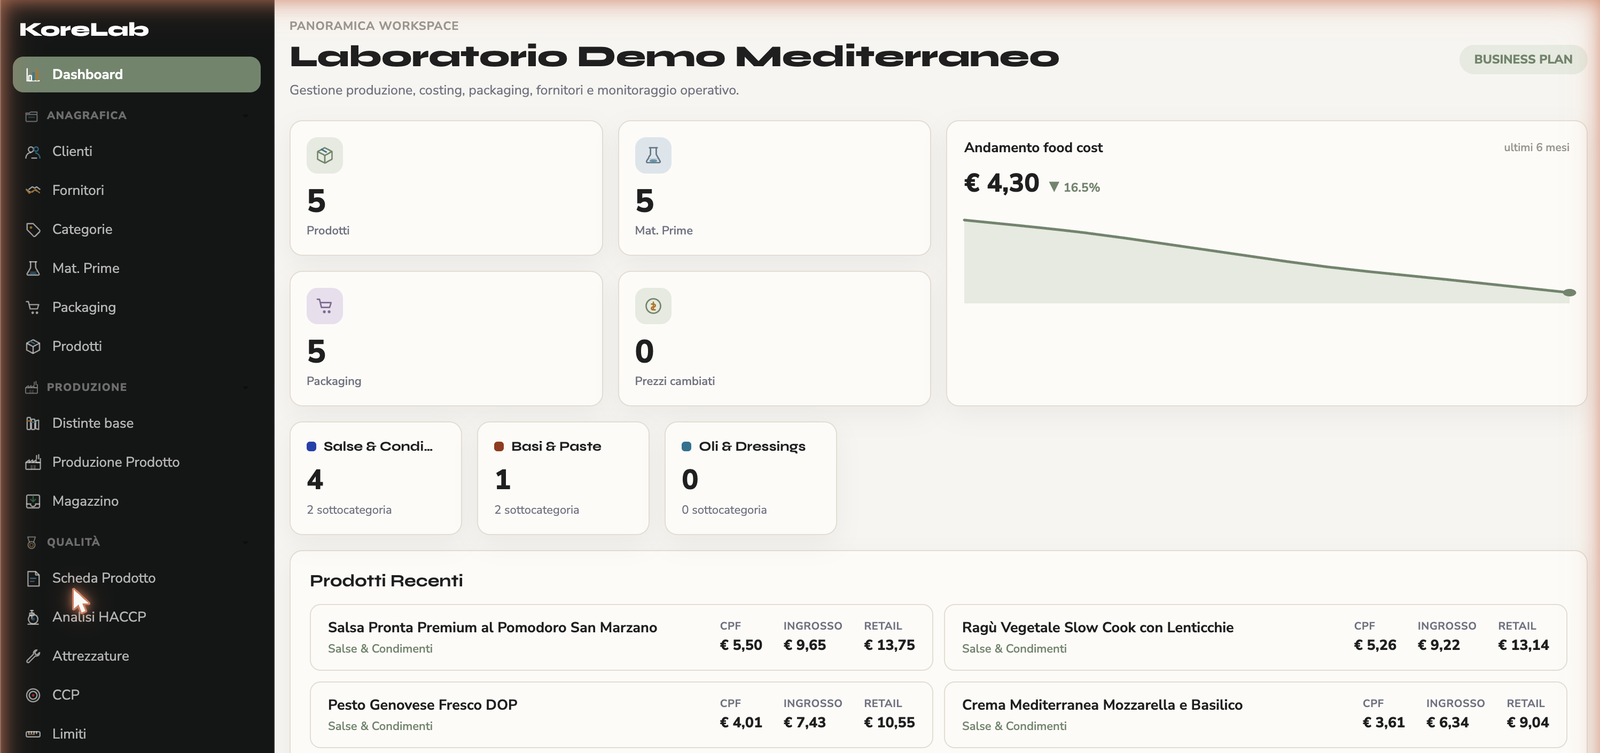Screen dimensions: 1600x753
Task: Collapse the Anagrafica section chevron
Action: point(245,116)
